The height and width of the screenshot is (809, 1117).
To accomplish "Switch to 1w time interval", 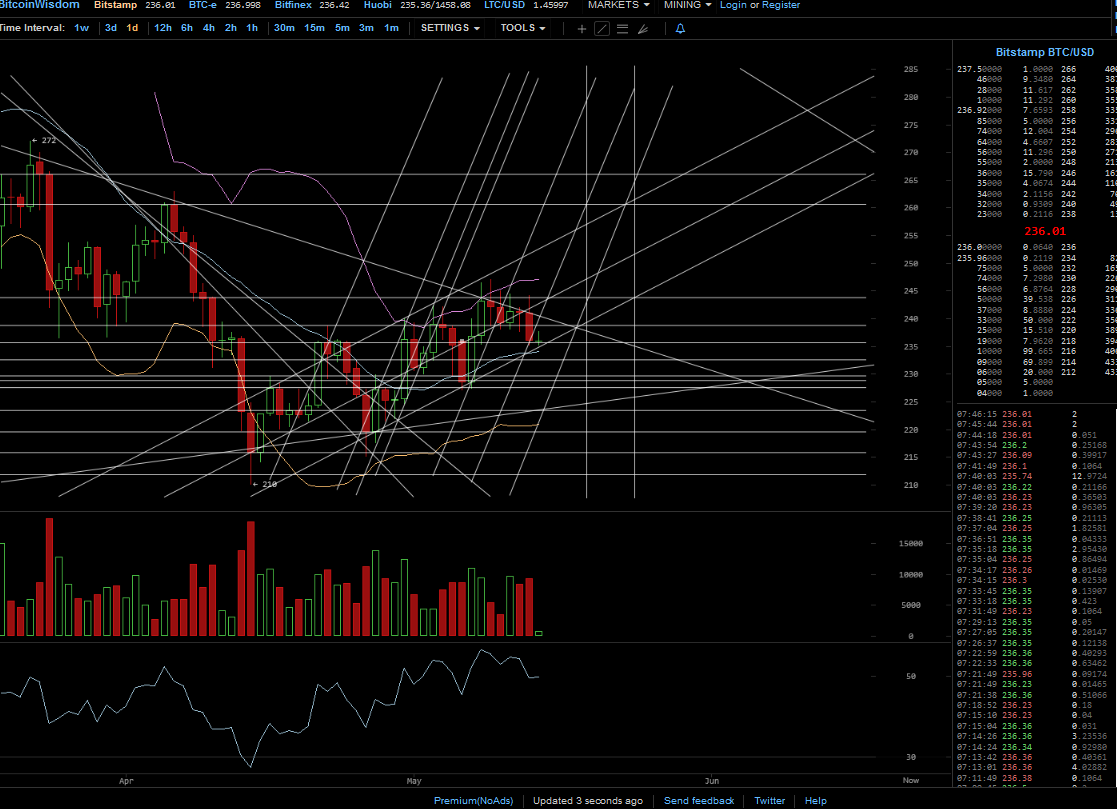I will click(81, 28).
